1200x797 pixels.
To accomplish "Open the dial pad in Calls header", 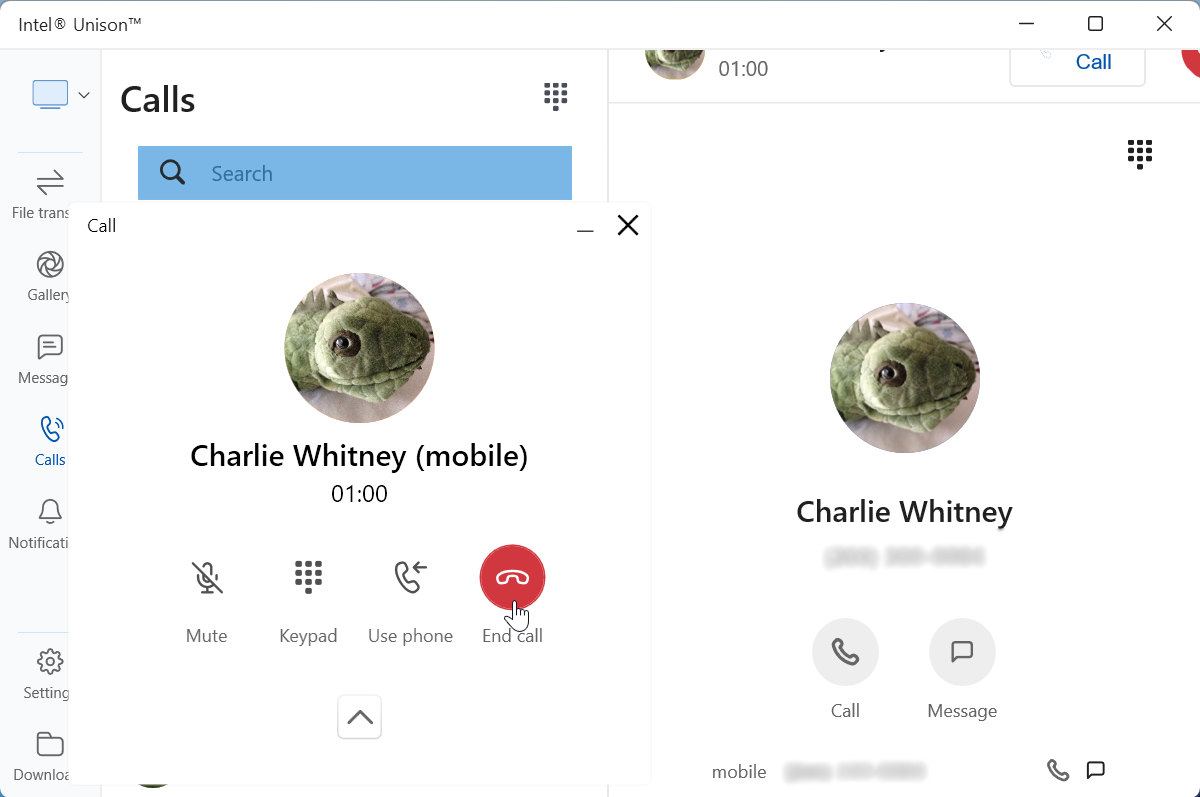I will (556, 96).
